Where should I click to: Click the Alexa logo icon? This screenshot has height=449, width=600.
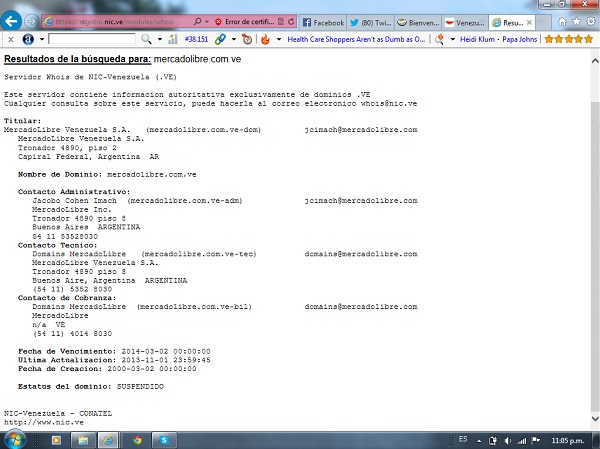point(28,39)
